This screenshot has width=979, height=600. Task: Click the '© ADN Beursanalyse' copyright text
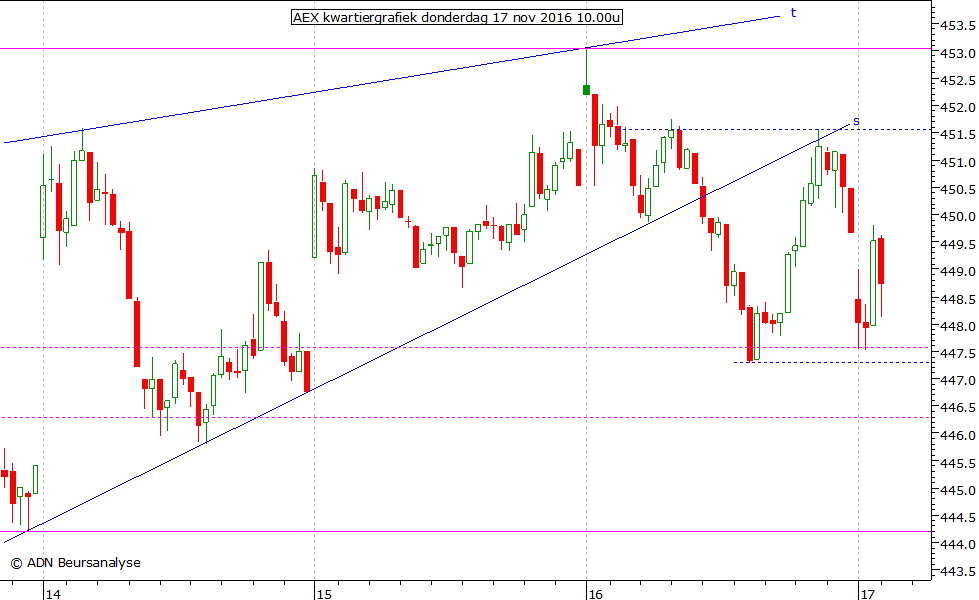point(76,563)
